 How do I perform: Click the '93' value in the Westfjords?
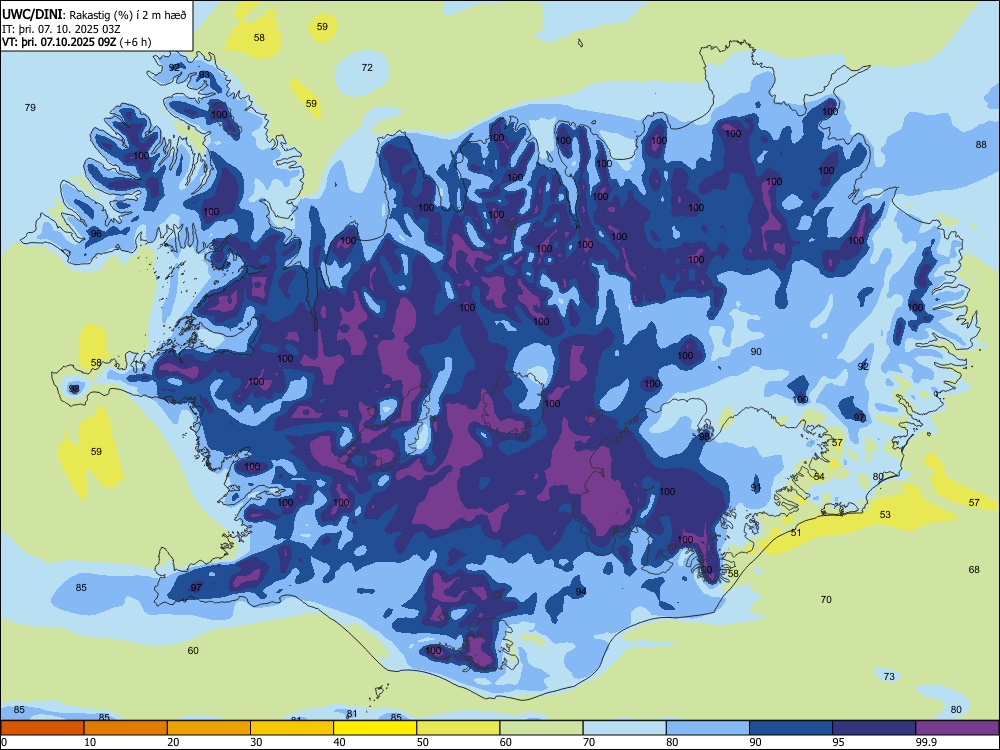(x=204, y=75)
